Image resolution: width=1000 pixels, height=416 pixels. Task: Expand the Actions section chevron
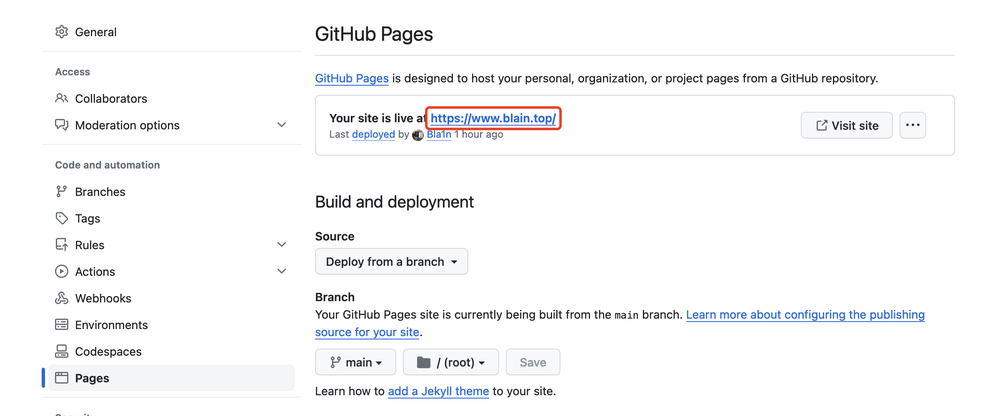281,272
